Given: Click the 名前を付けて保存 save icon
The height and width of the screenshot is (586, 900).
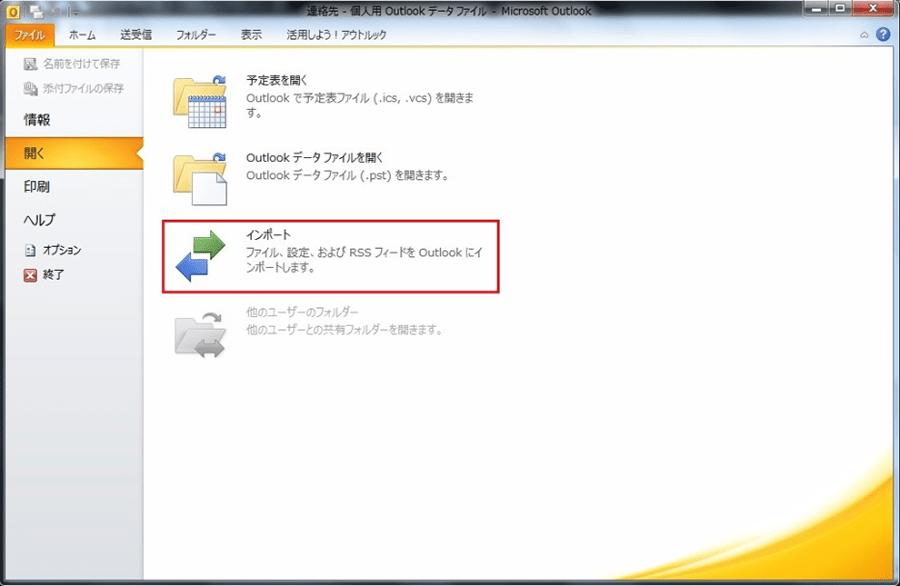Looking at the screenshot, I should click(x=30, y=64).
